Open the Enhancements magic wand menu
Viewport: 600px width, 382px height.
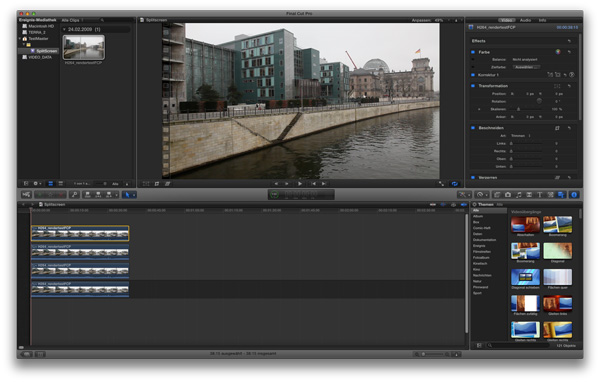[464, 195]
